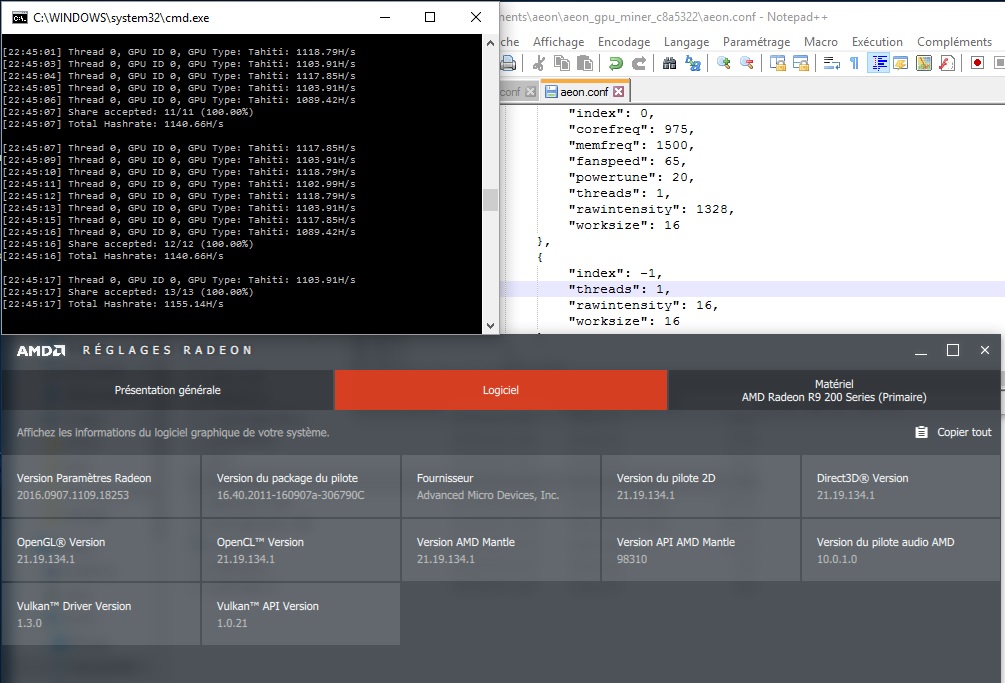Click the Print icon in Notepad++ toolbar
Image resolution: width=1005 pixels, height=683 pixels.
pos(508,63)
